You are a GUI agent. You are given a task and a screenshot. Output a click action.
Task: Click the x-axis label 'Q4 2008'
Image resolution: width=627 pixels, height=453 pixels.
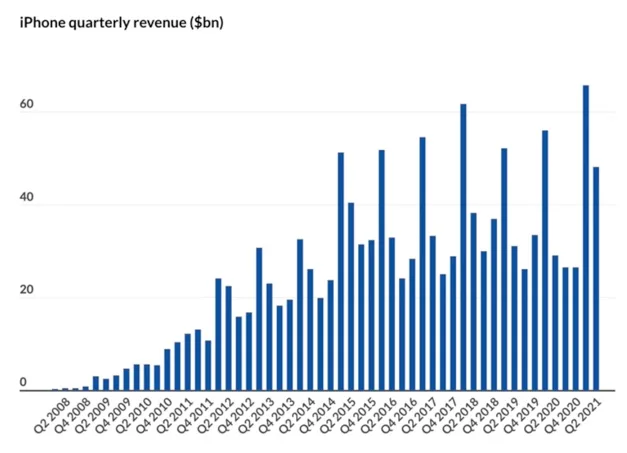[73, 416]
